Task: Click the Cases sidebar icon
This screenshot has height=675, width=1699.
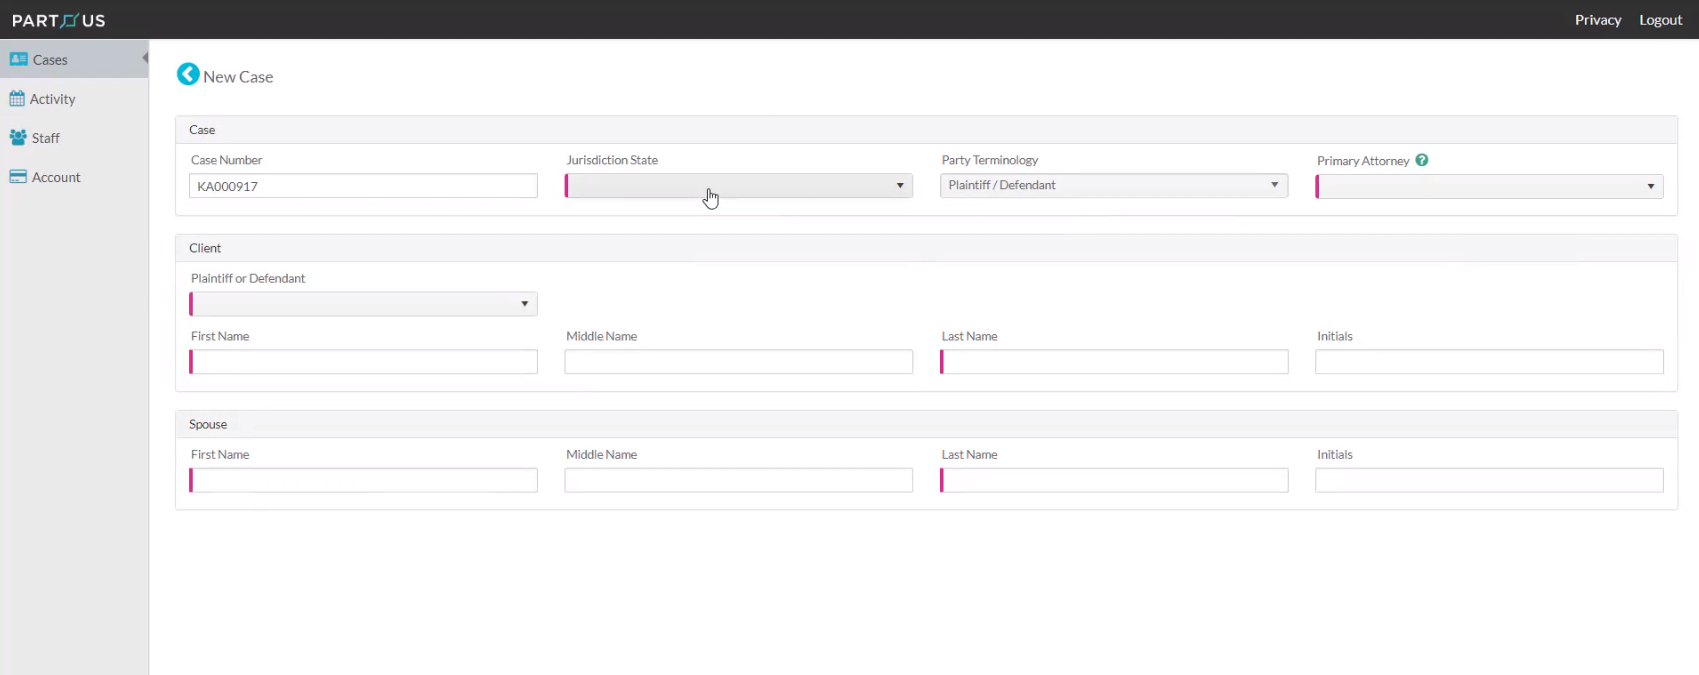Action: click(18, 59)
